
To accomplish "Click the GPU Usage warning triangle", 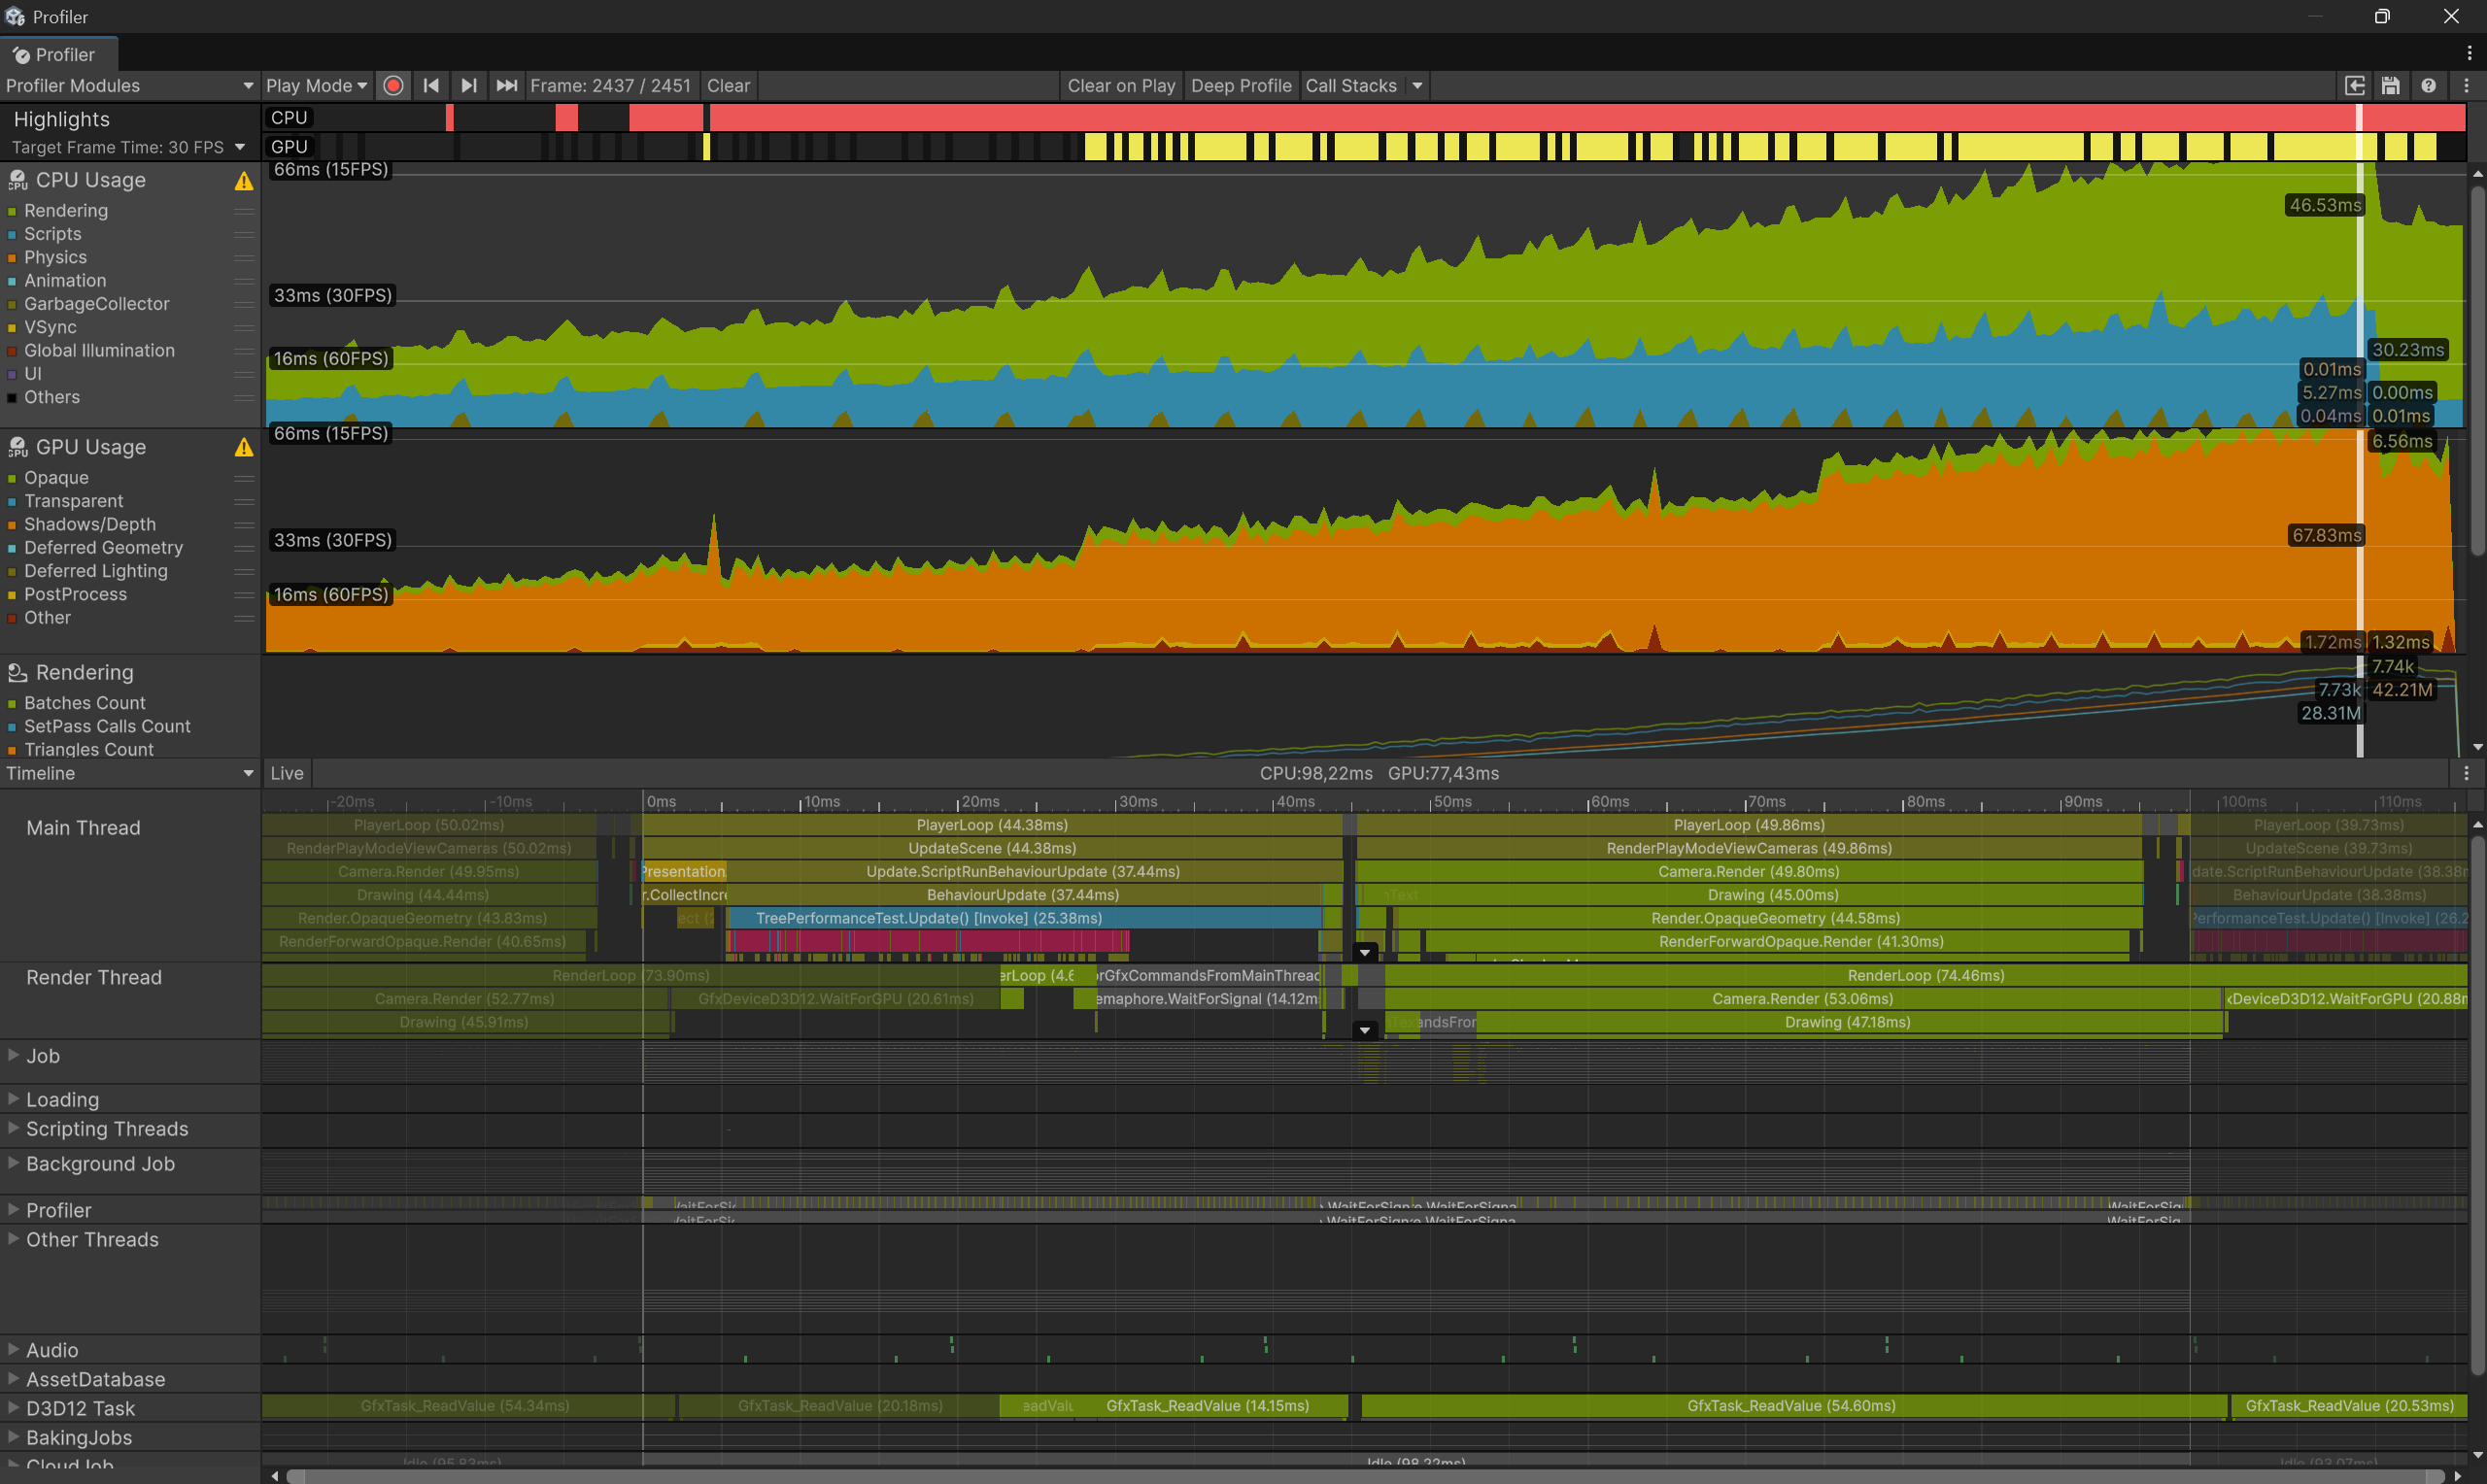I will tap(243, 448).
